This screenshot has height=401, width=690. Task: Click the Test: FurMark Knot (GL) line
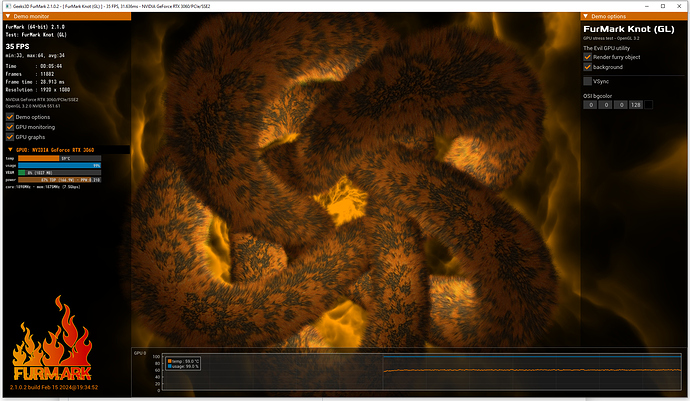click(x=36, y=35)
